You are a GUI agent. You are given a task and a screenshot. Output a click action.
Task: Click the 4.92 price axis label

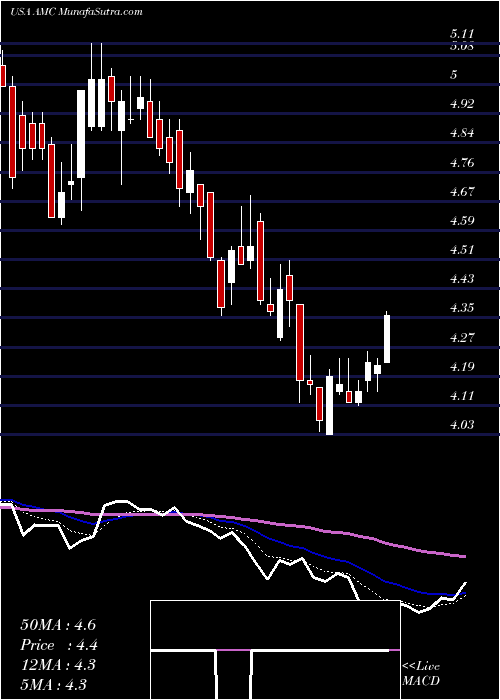tap(462, 104)
